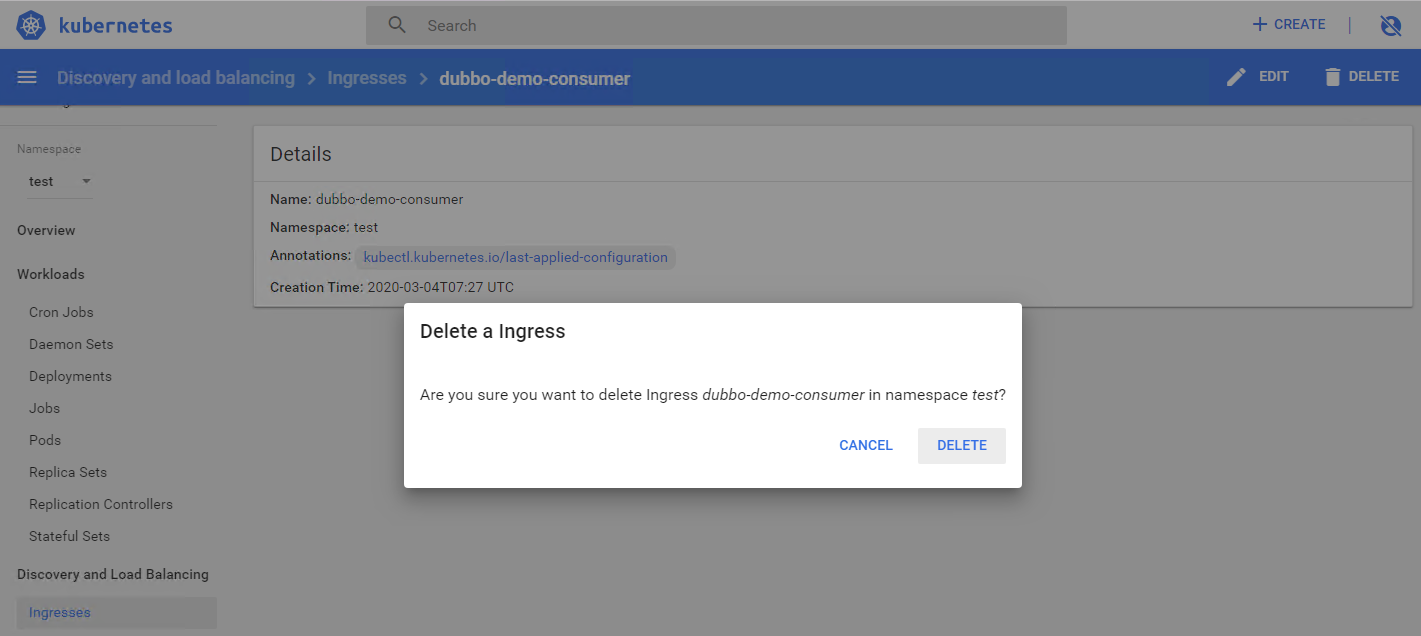Navigate to Discovery and load balancing breadcrumb
Image resolution: width=1421 pixels, height=636 pixels.
pyautogui.click(x=176, y=78)
